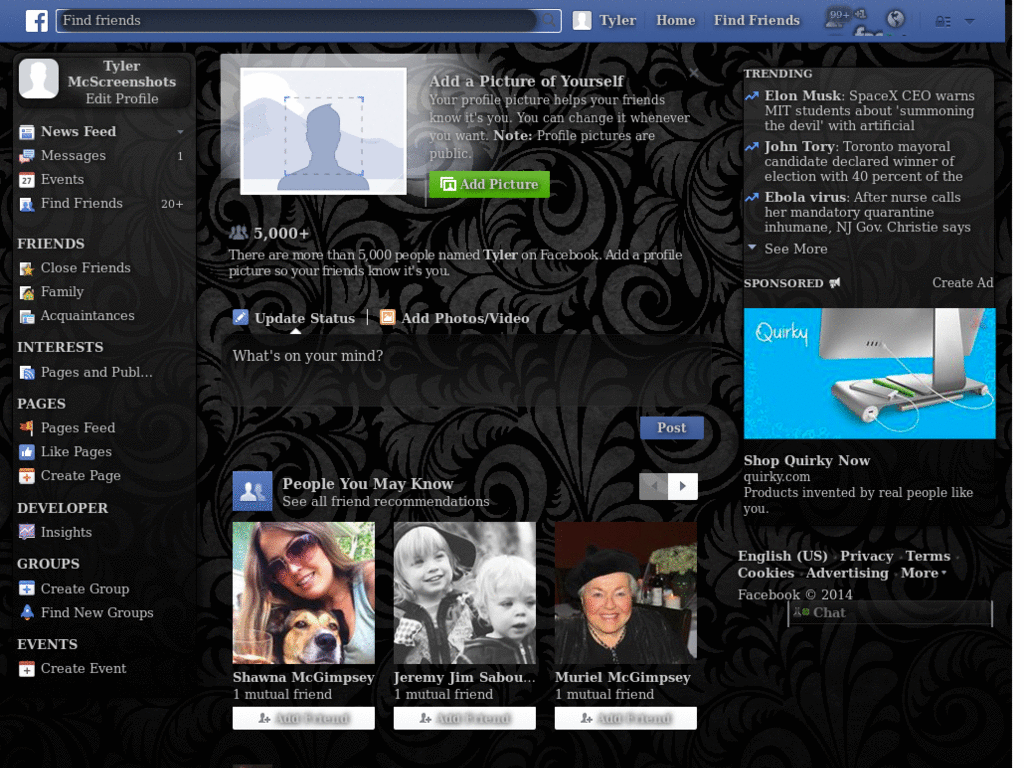
Task: Click the Acquaintances list icon
Action: [x=27, y=317]
